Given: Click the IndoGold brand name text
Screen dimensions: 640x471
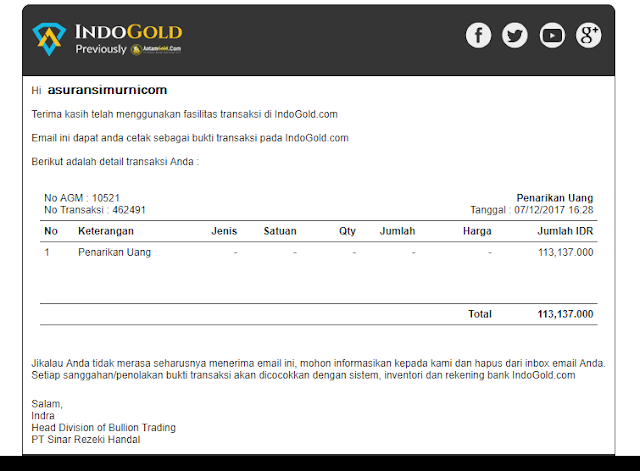Looking at the screenshot, I should [x=129, y=32].
